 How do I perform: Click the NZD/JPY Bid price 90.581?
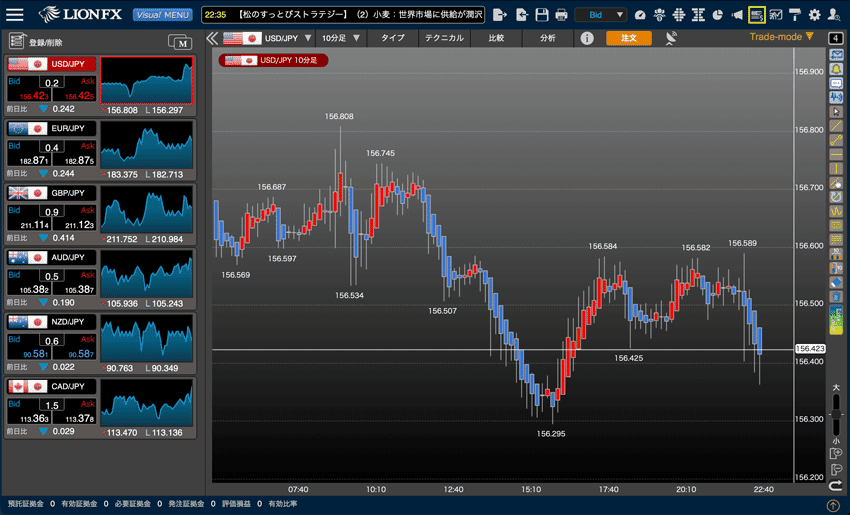pos(35,354)
